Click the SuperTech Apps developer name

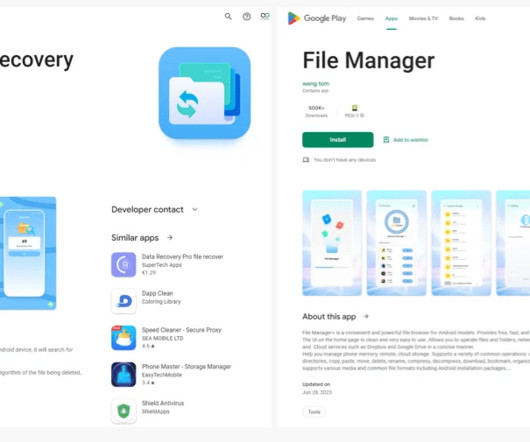(162, 265)
